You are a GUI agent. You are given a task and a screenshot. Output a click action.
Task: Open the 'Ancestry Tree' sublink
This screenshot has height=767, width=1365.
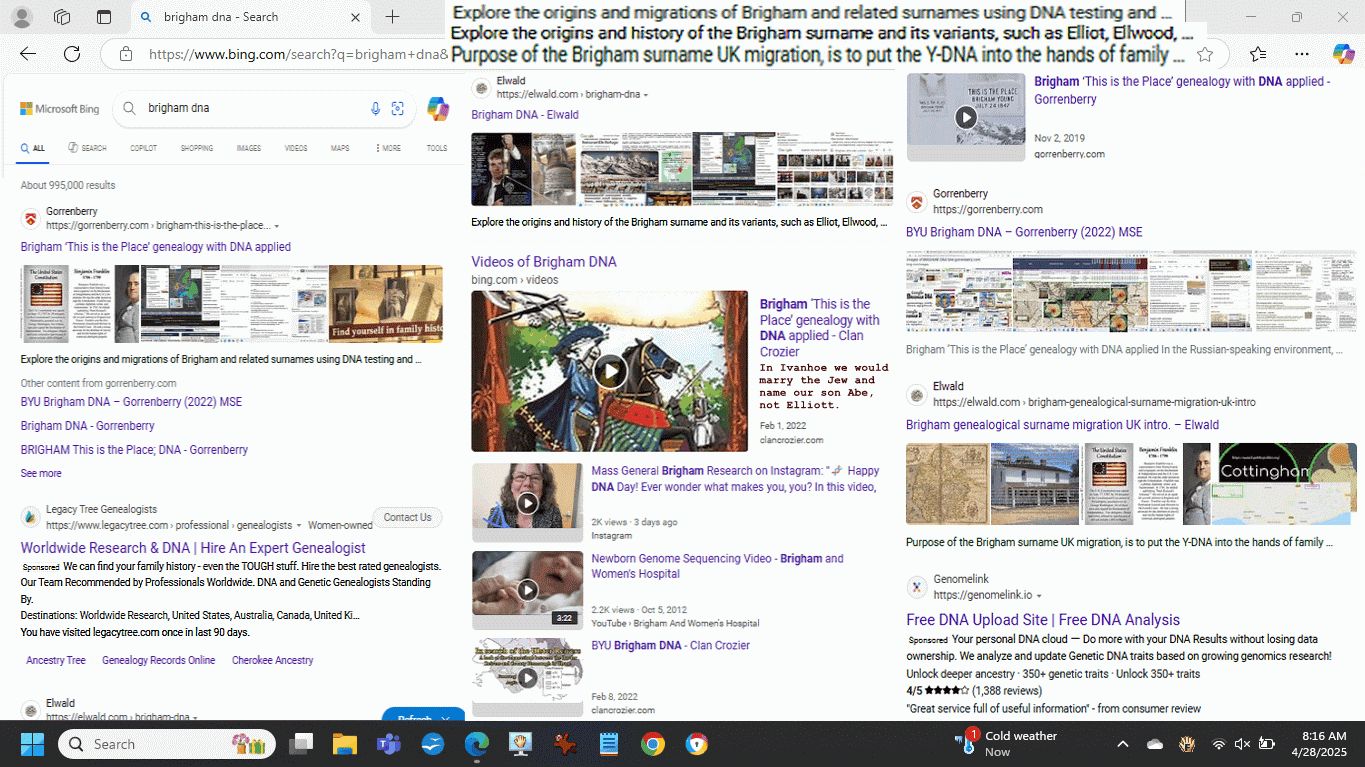[56, 660]
